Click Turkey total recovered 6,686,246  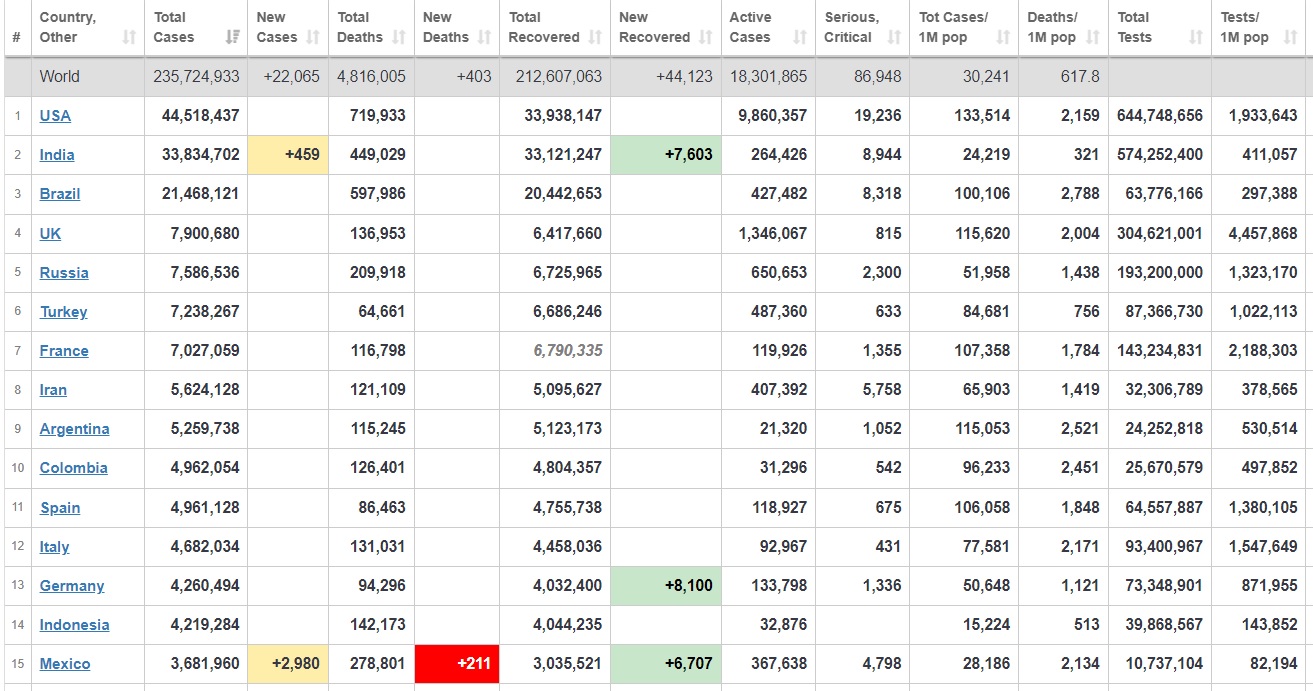click(x=568, y=311)
